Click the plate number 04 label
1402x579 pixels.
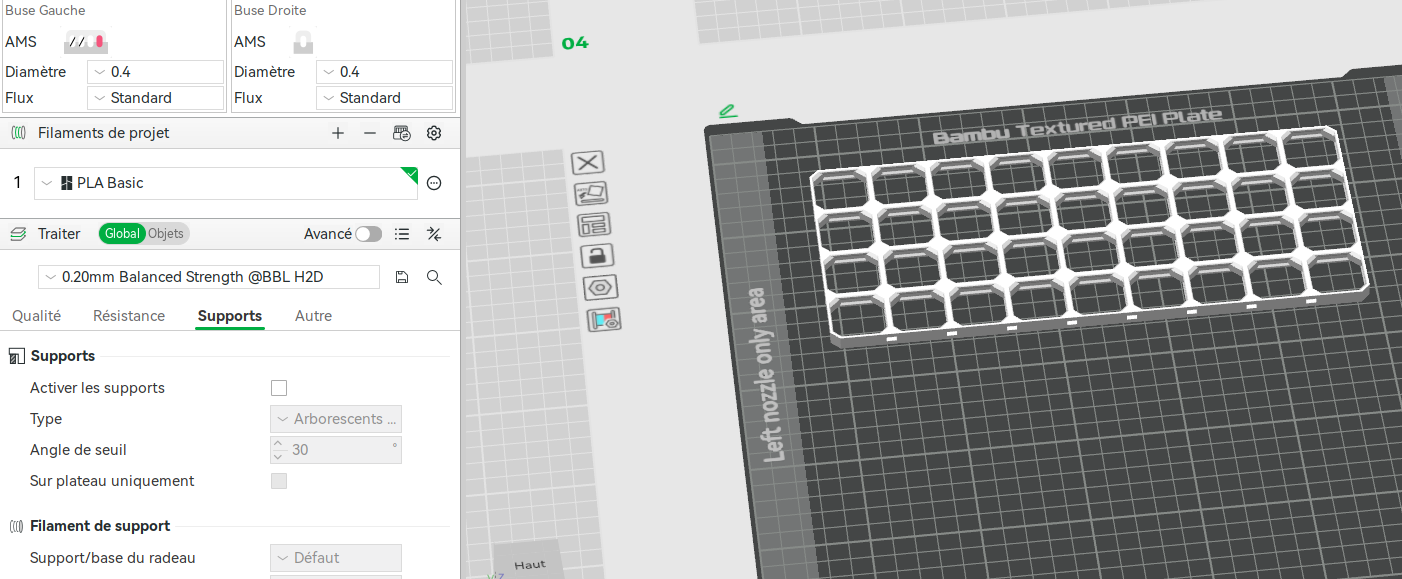(x=575, y=43)
